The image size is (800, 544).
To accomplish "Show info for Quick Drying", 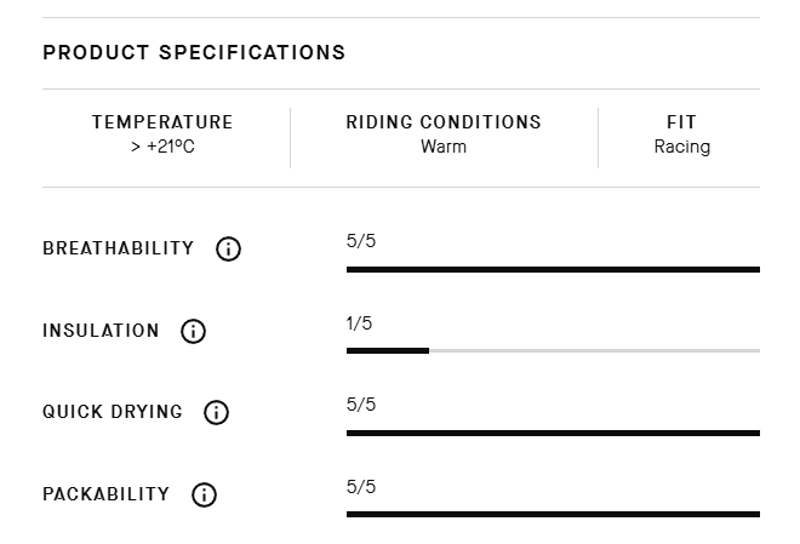I will 216,412.
